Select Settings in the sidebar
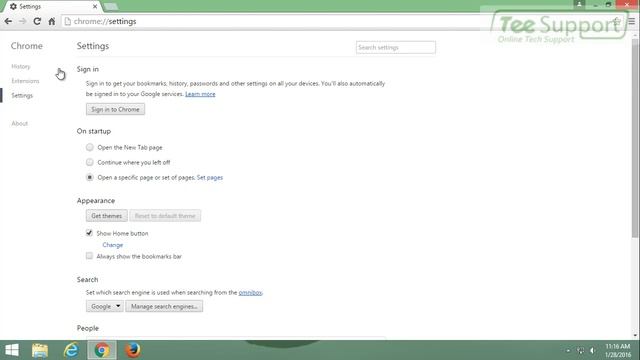640x360 pixels. pyautogui.click(x=22, y=96)
